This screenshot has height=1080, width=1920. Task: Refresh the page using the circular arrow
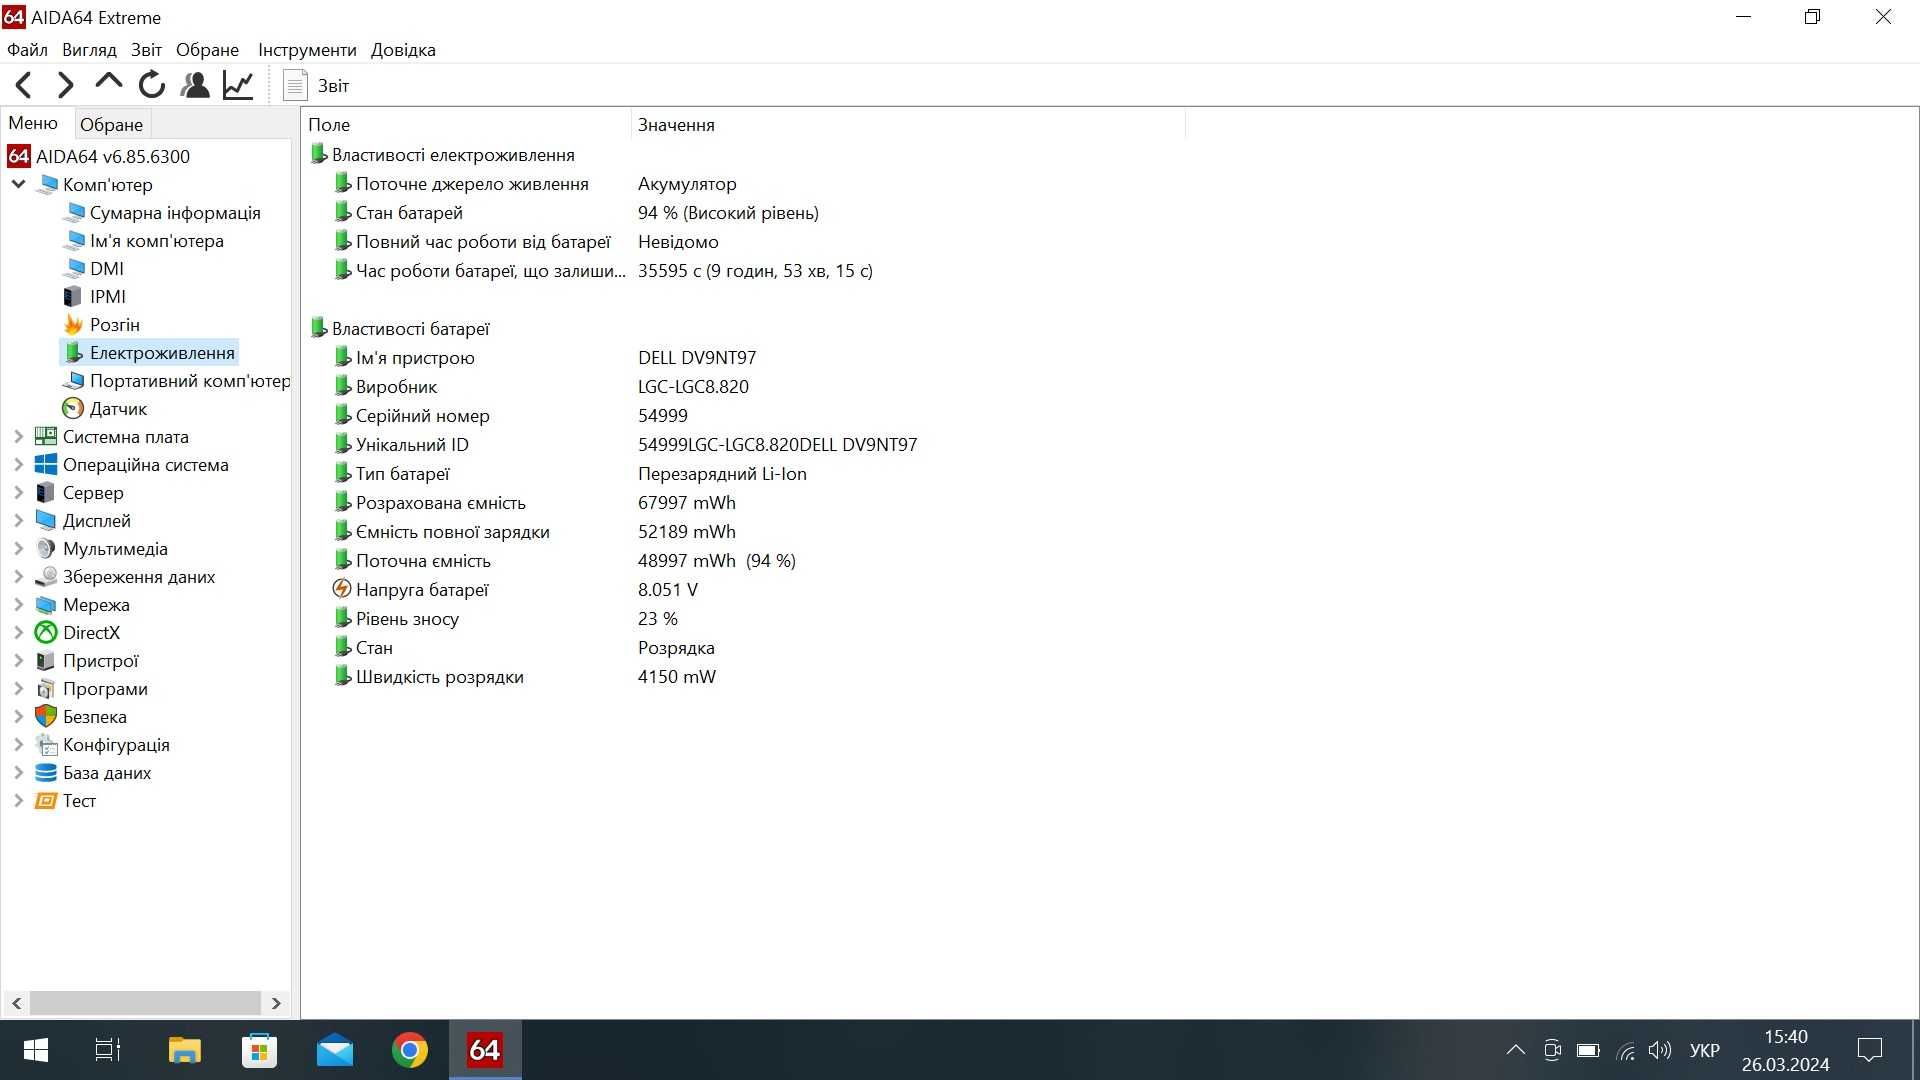(152, 85)
